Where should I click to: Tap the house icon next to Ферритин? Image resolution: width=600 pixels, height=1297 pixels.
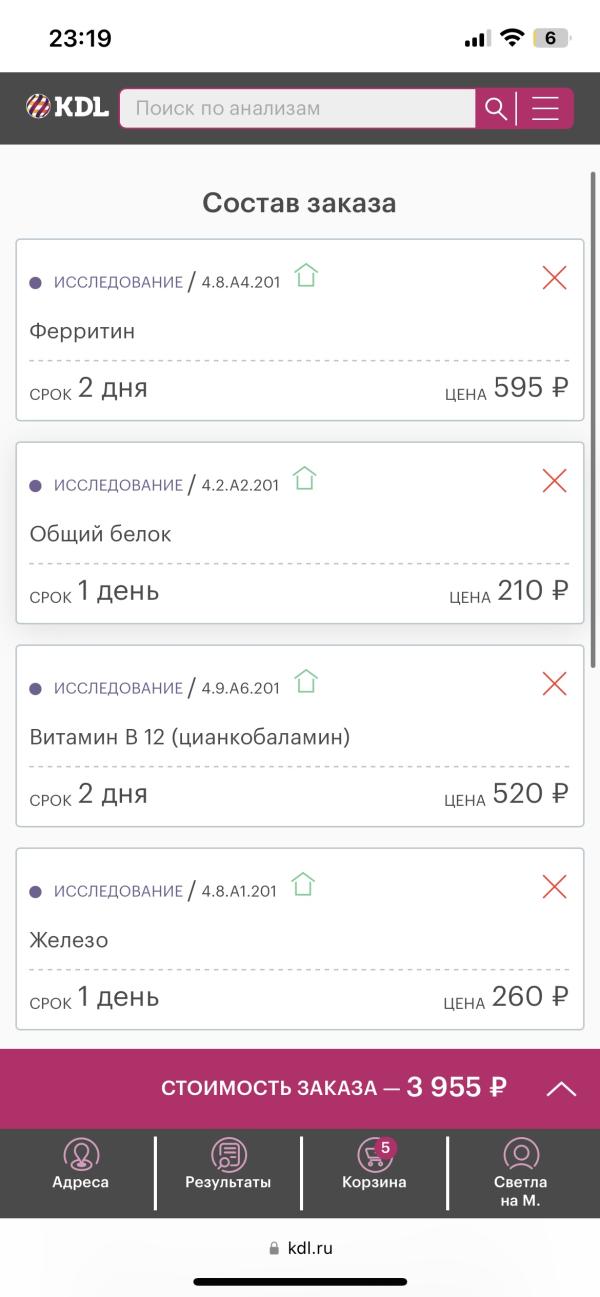pos(306,275)
